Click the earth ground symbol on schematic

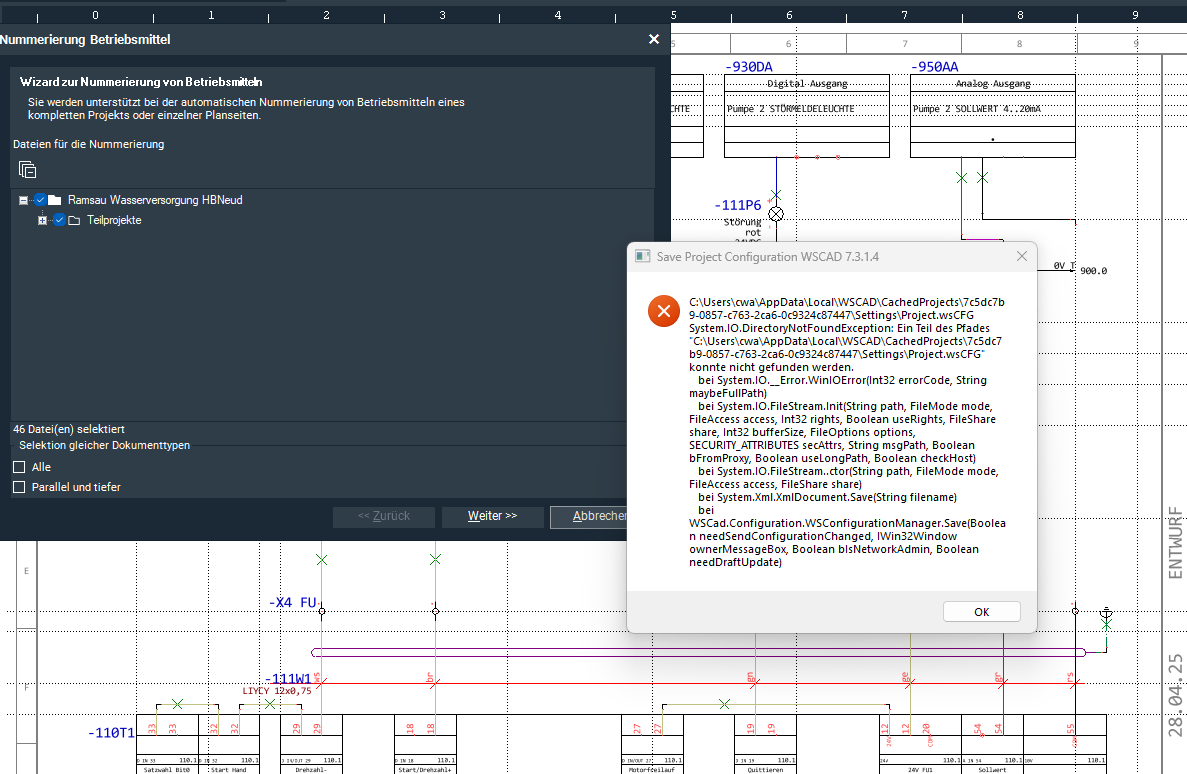click(1105, 612)
